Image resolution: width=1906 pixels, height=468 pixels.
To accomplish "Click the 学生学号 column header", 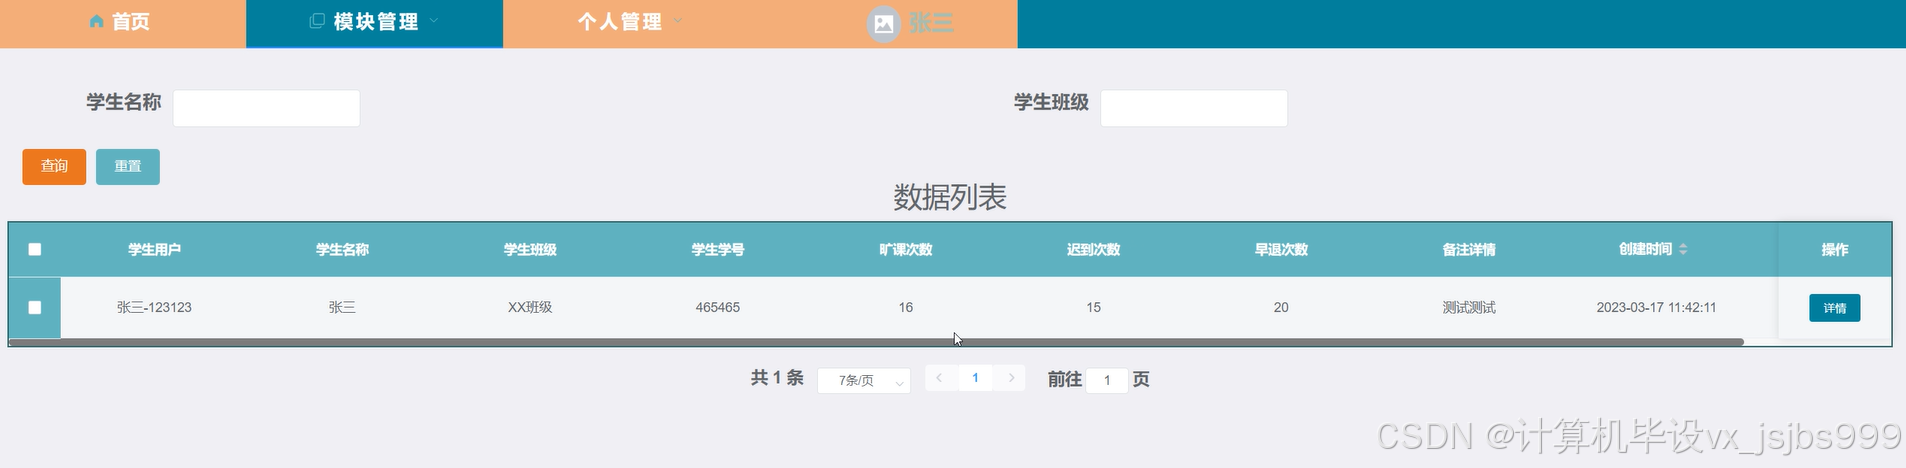I will point(718,250).
